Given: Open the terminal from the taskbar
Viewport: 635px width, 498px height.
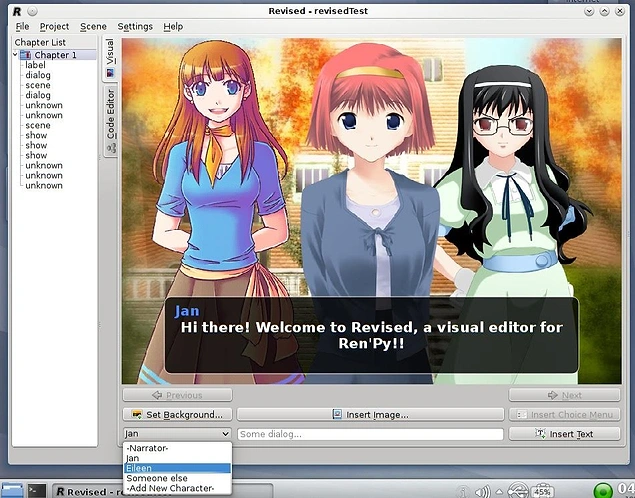Looking at the screenshot, I should pyautogui.click(x=36, y=491).
